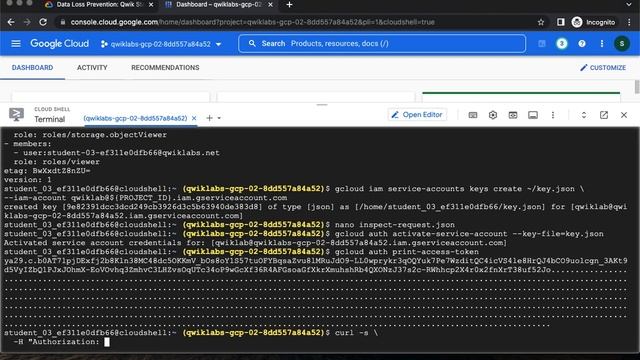Click the "user:student-03-ef311e0dfb66@qwiklabs.net" line
The width and height of the screenshot is (640, 360).
click(x=121, y=153)
